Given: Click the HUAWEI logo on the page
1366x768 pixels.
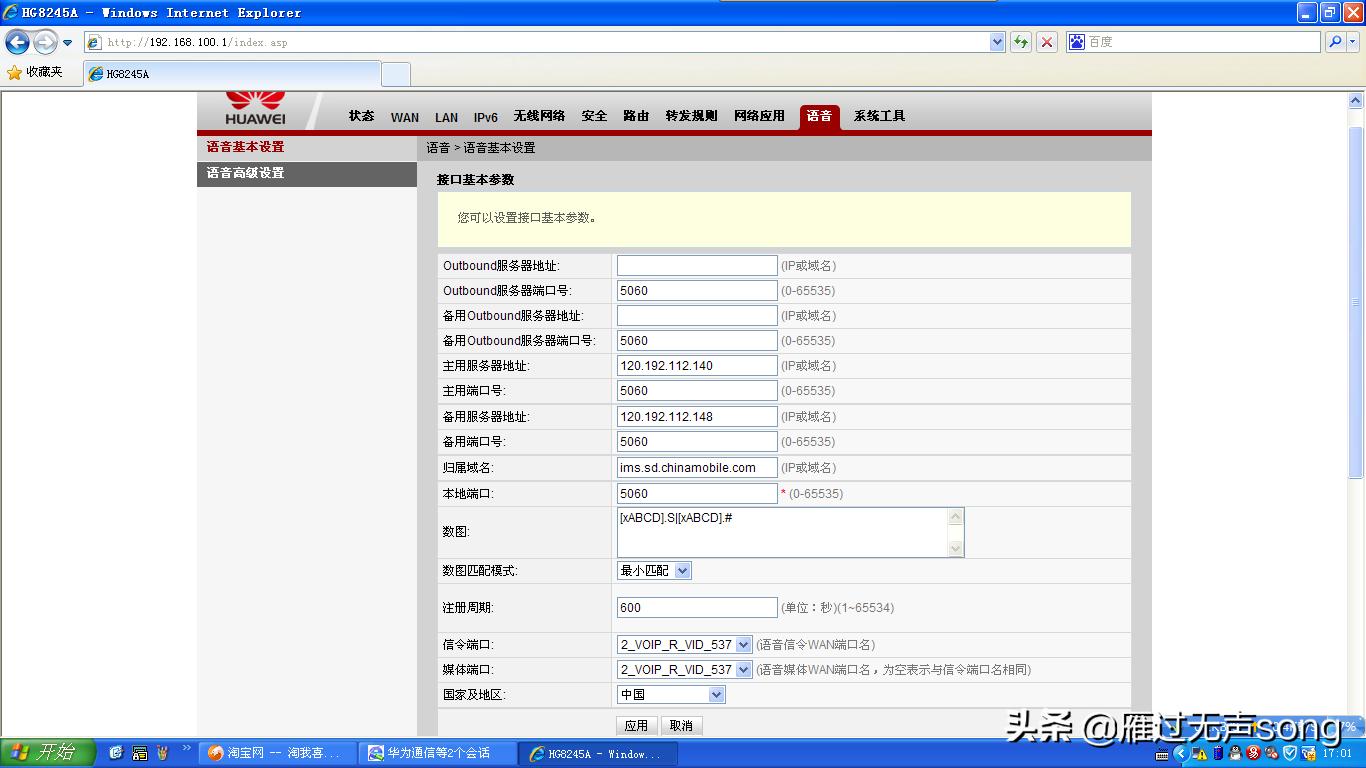Looking at the screenshot, I should click(x=256, y=108).
